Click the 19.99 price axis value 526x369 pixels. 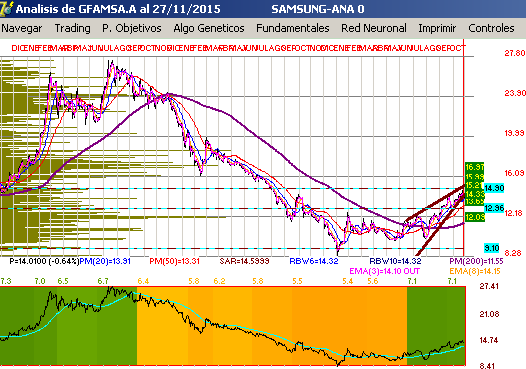pyautogui.click(x=515, y=133)
